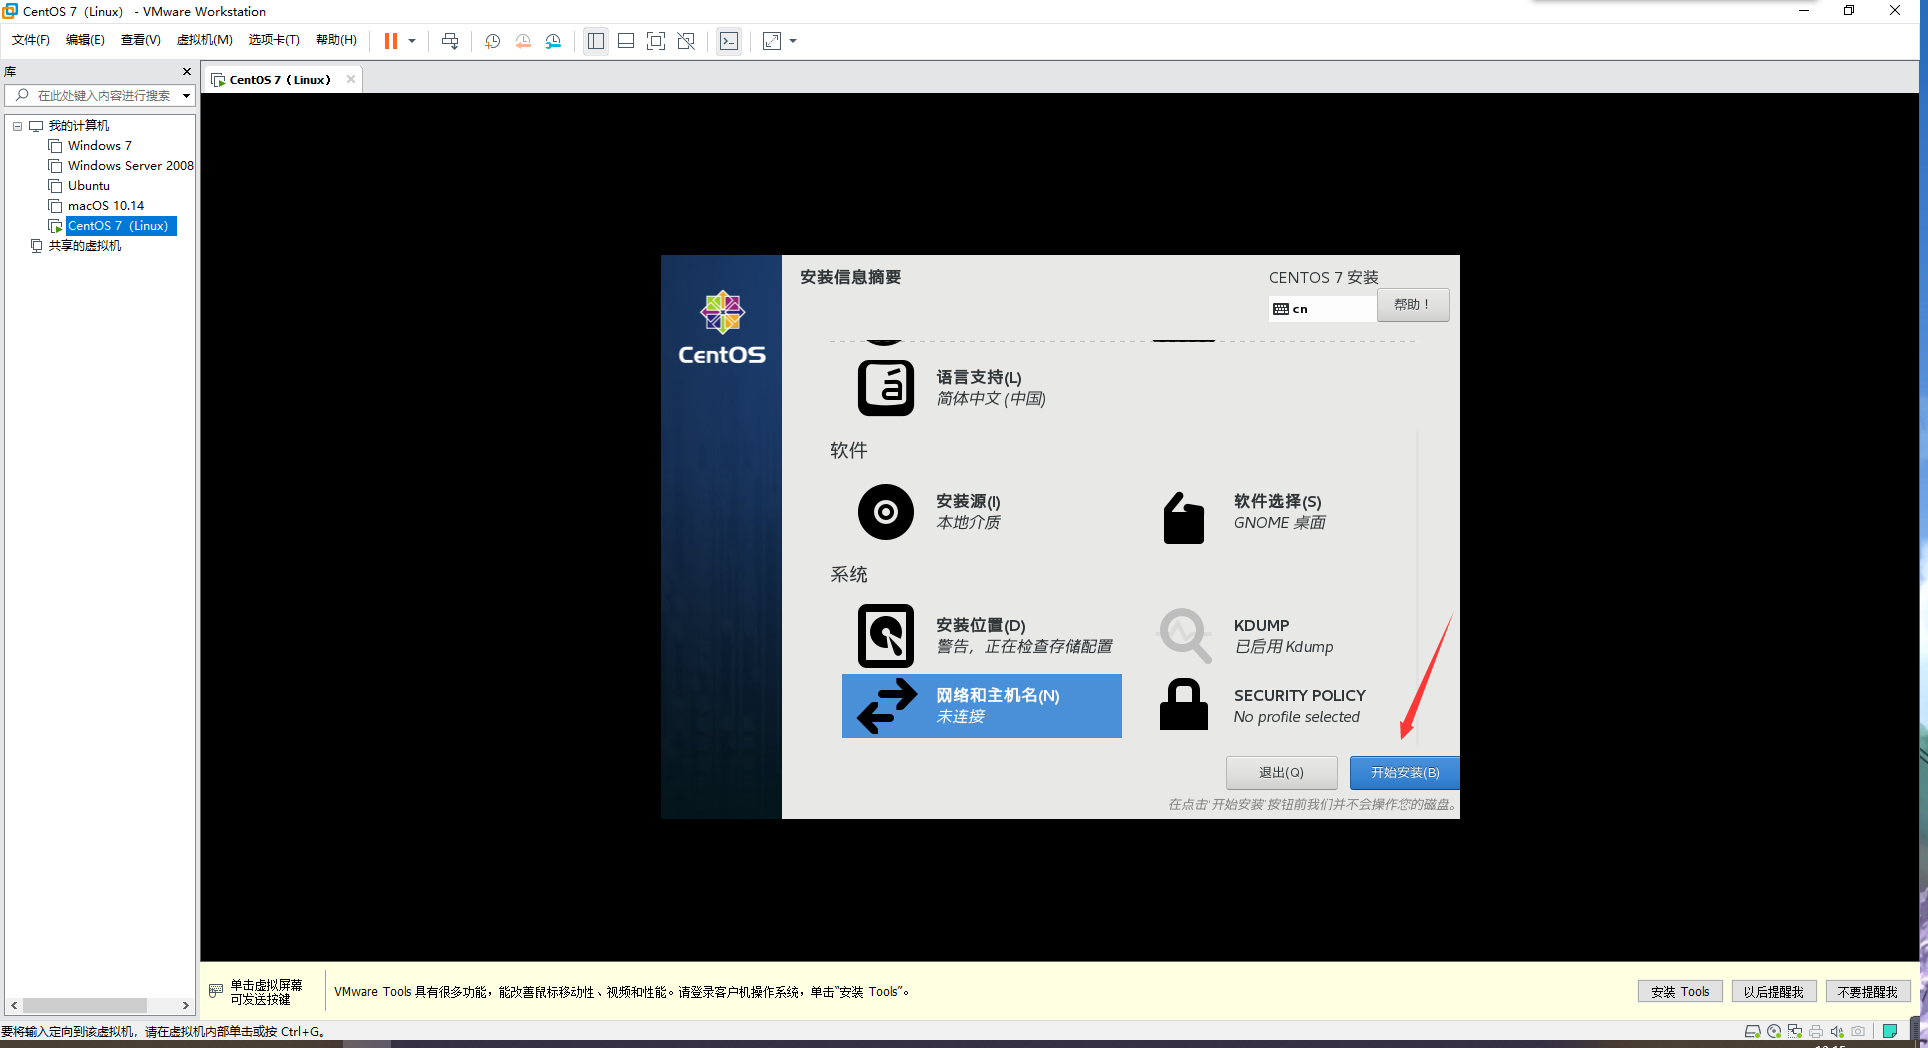
Task: Send Ctrl+Alt+Del to the virtual machine
Action: [450, 41]
